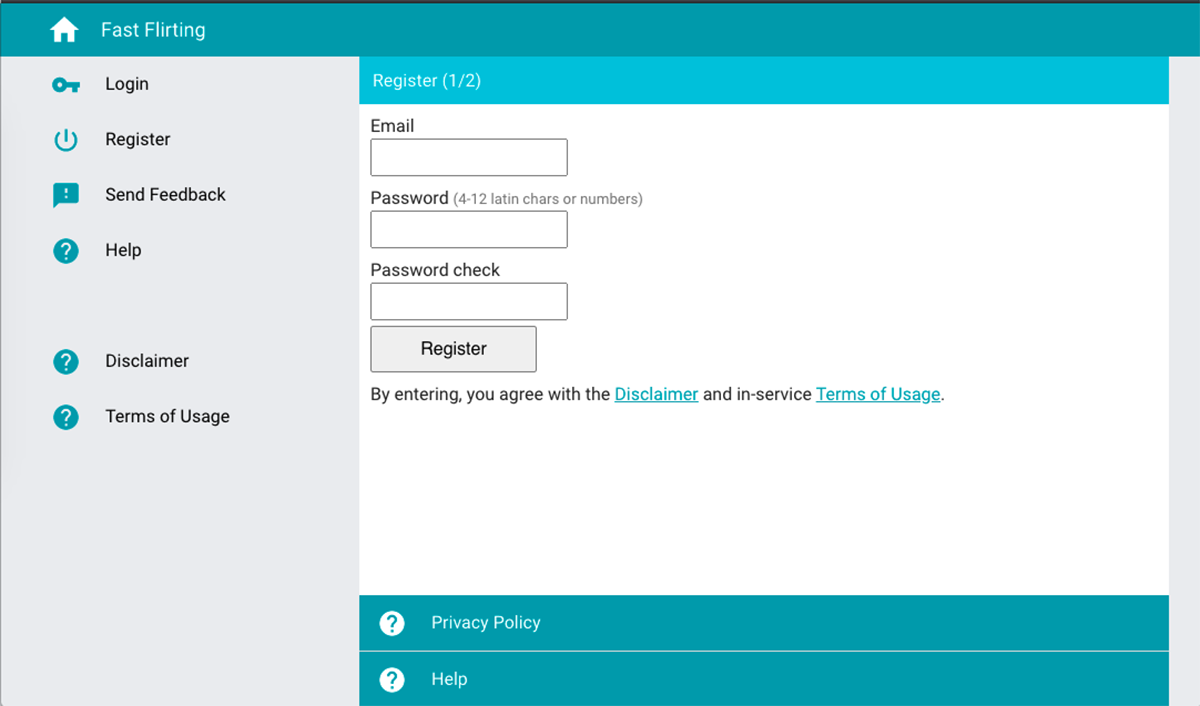The width and height of the screenshot is (1200, 706).
Task: Click into the Password input field
Action: [469, 230]
